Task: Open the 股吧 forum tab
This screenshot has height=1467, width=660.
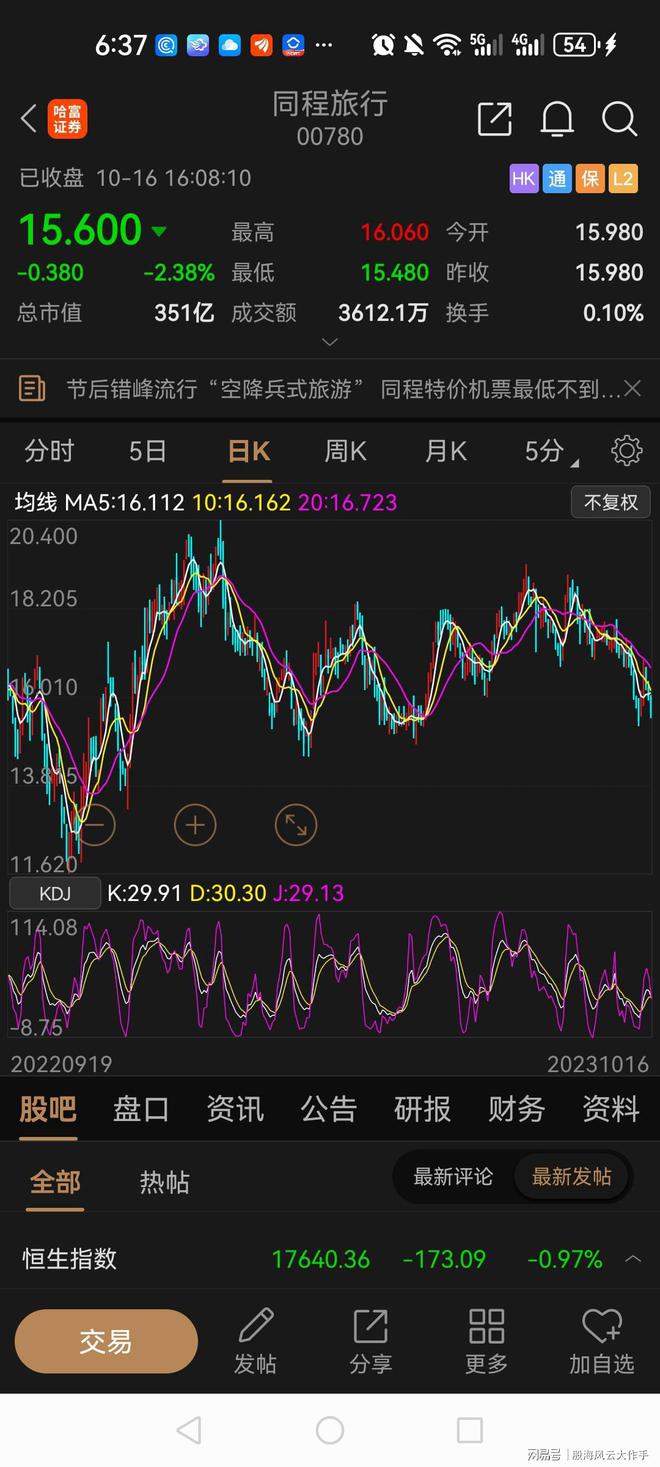Action: coord(48,1109)
